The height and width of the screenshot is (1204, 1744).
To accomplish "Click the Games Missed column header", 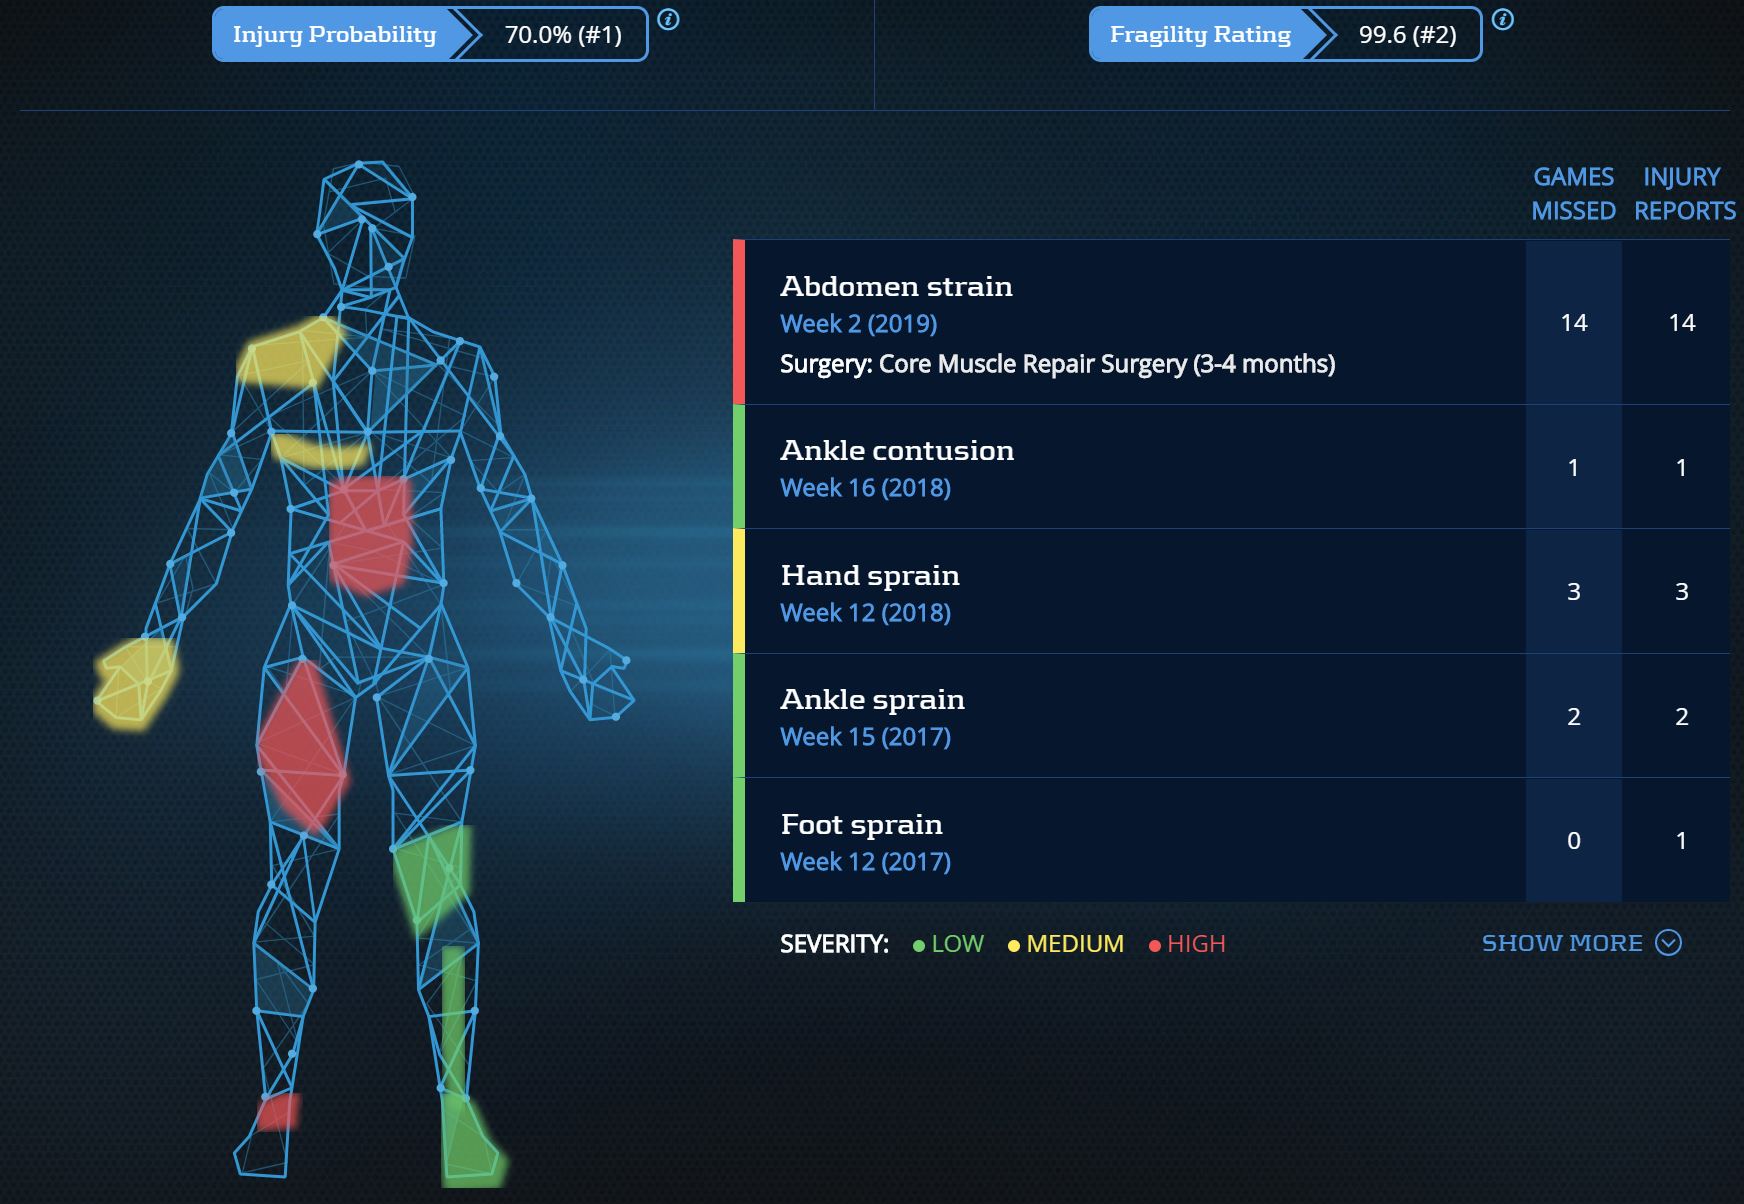I will 1573,194.
